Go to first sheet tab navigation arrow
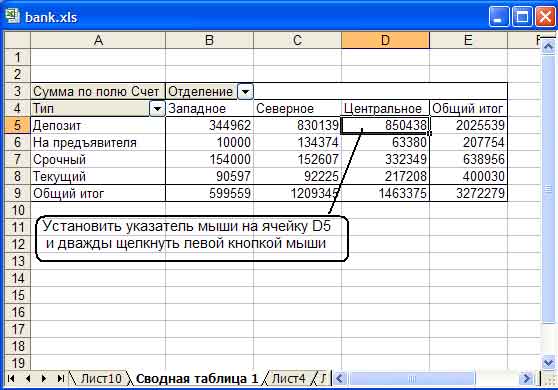The height and width of the screenshot is (390, 558). 11,378
